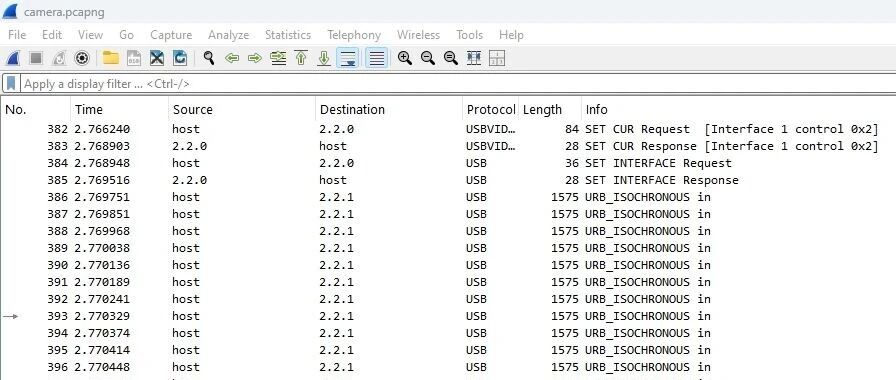Close this capture file
This screenshot has width=896, height=380.
point(157,58)
